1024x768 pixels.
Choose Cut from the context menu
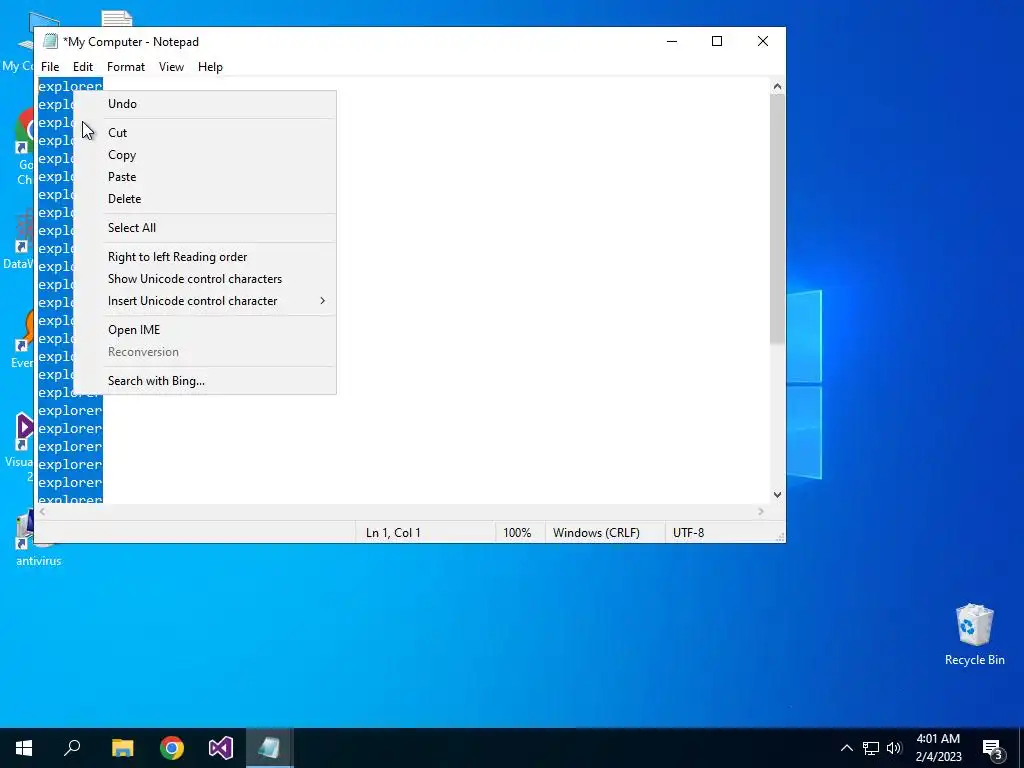204,133
